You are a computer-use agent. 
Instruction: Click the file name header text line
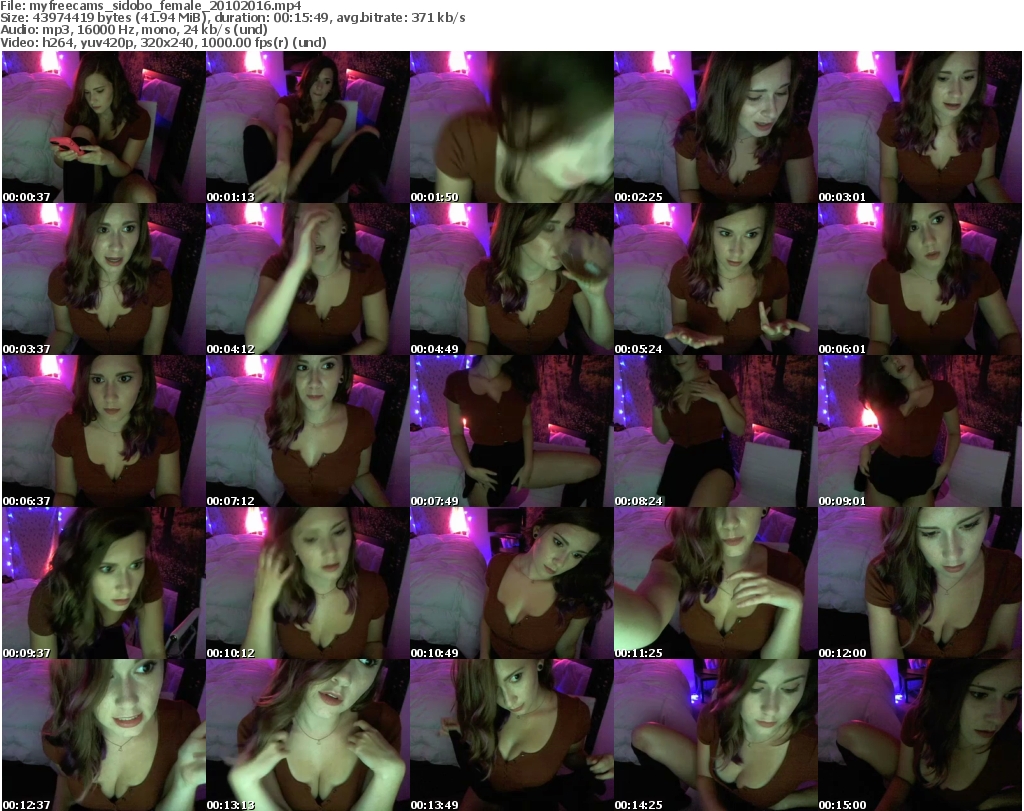[151, 6]
